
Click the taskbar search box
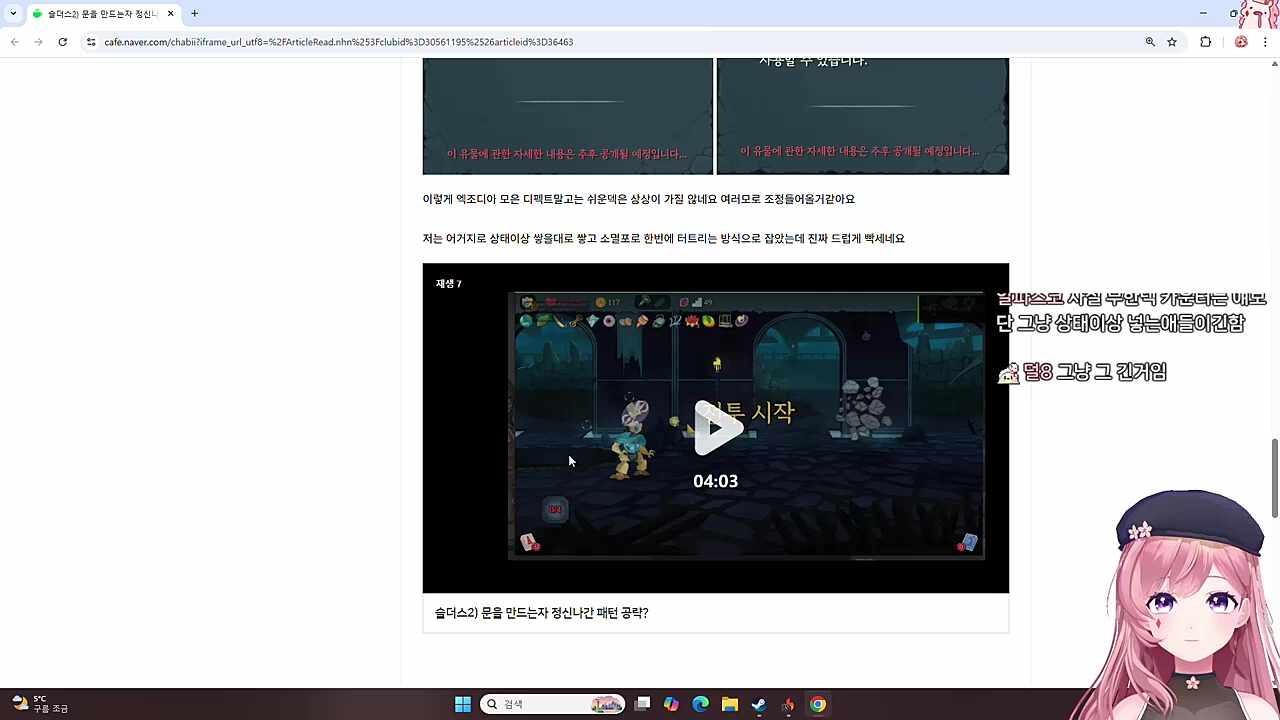pyautogui.click(x=552, y=704)
